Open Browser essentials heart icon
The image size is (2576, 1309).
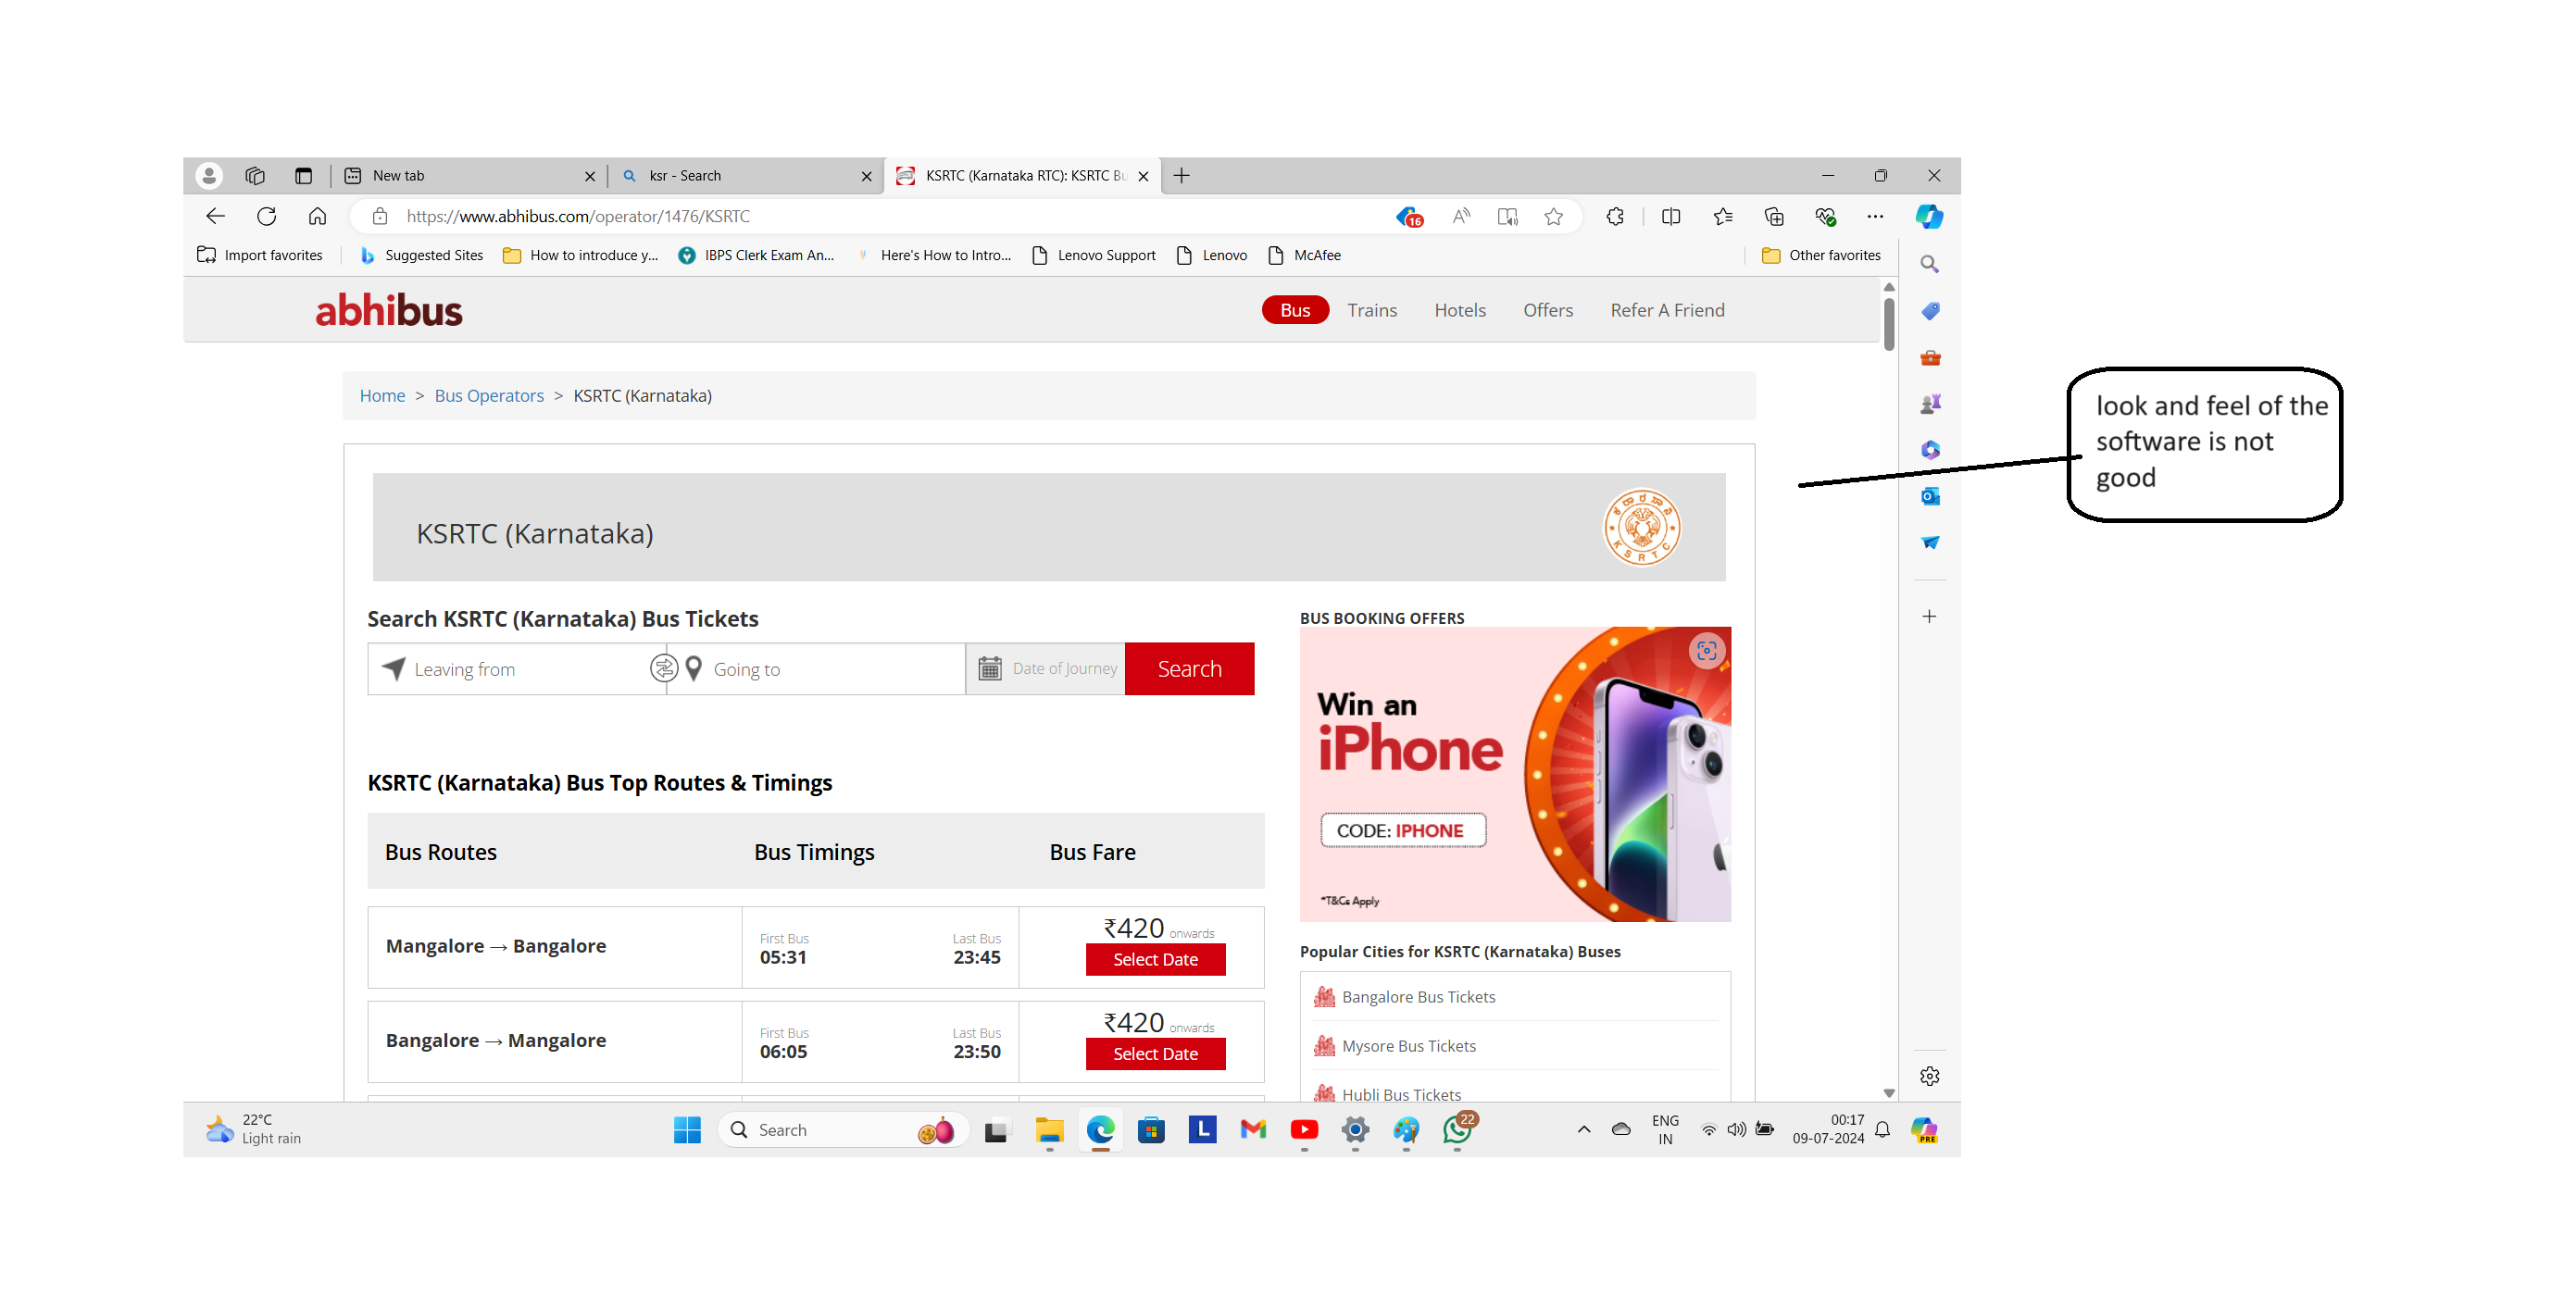[1825, 216]
